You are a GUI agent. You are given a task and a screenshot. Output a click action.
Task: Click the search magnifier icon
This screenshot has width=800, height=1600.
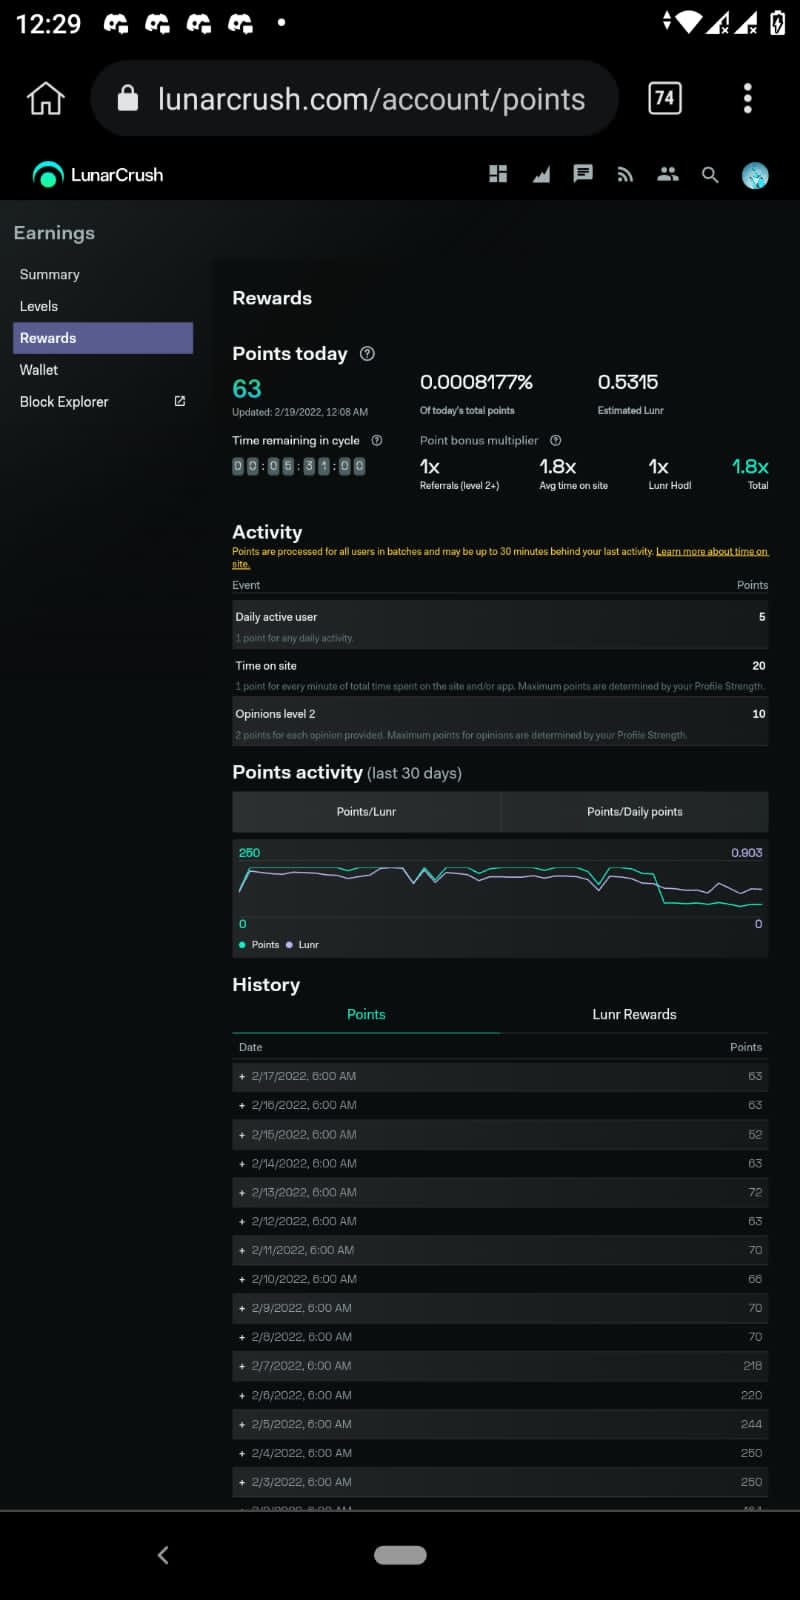pos(710,175)
